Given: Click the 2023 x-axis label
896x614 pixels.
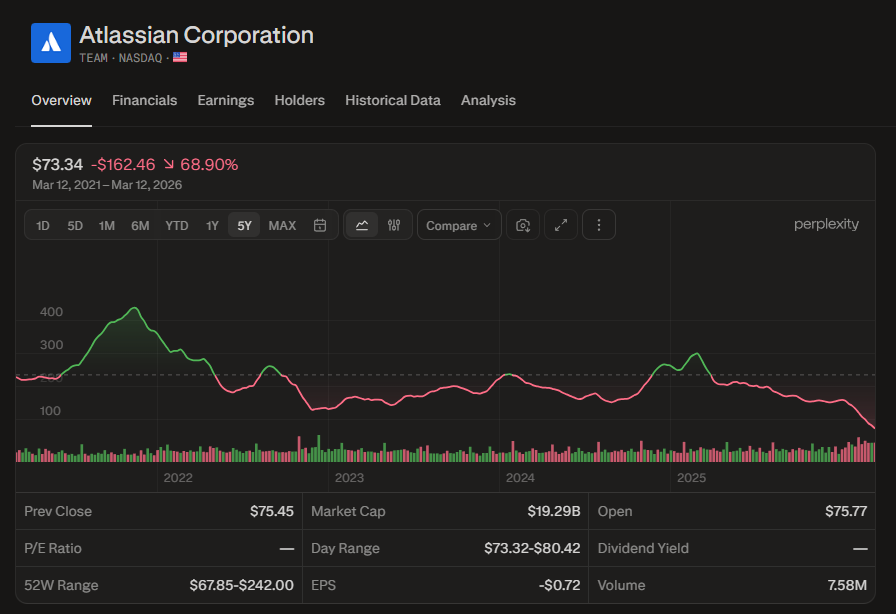Looking at the screenshot, I should [349, 478].
